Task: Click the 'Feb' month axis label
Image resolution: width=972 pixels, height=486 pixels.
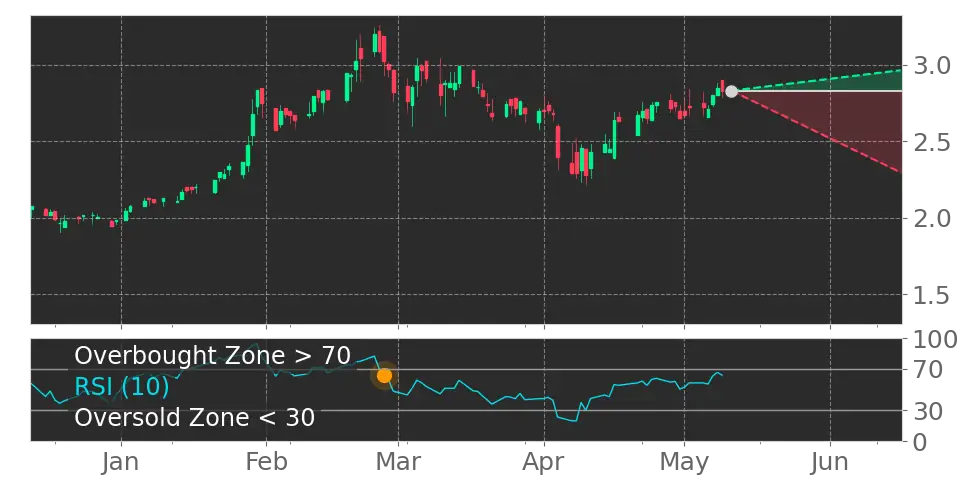Action: pos(267,462)
